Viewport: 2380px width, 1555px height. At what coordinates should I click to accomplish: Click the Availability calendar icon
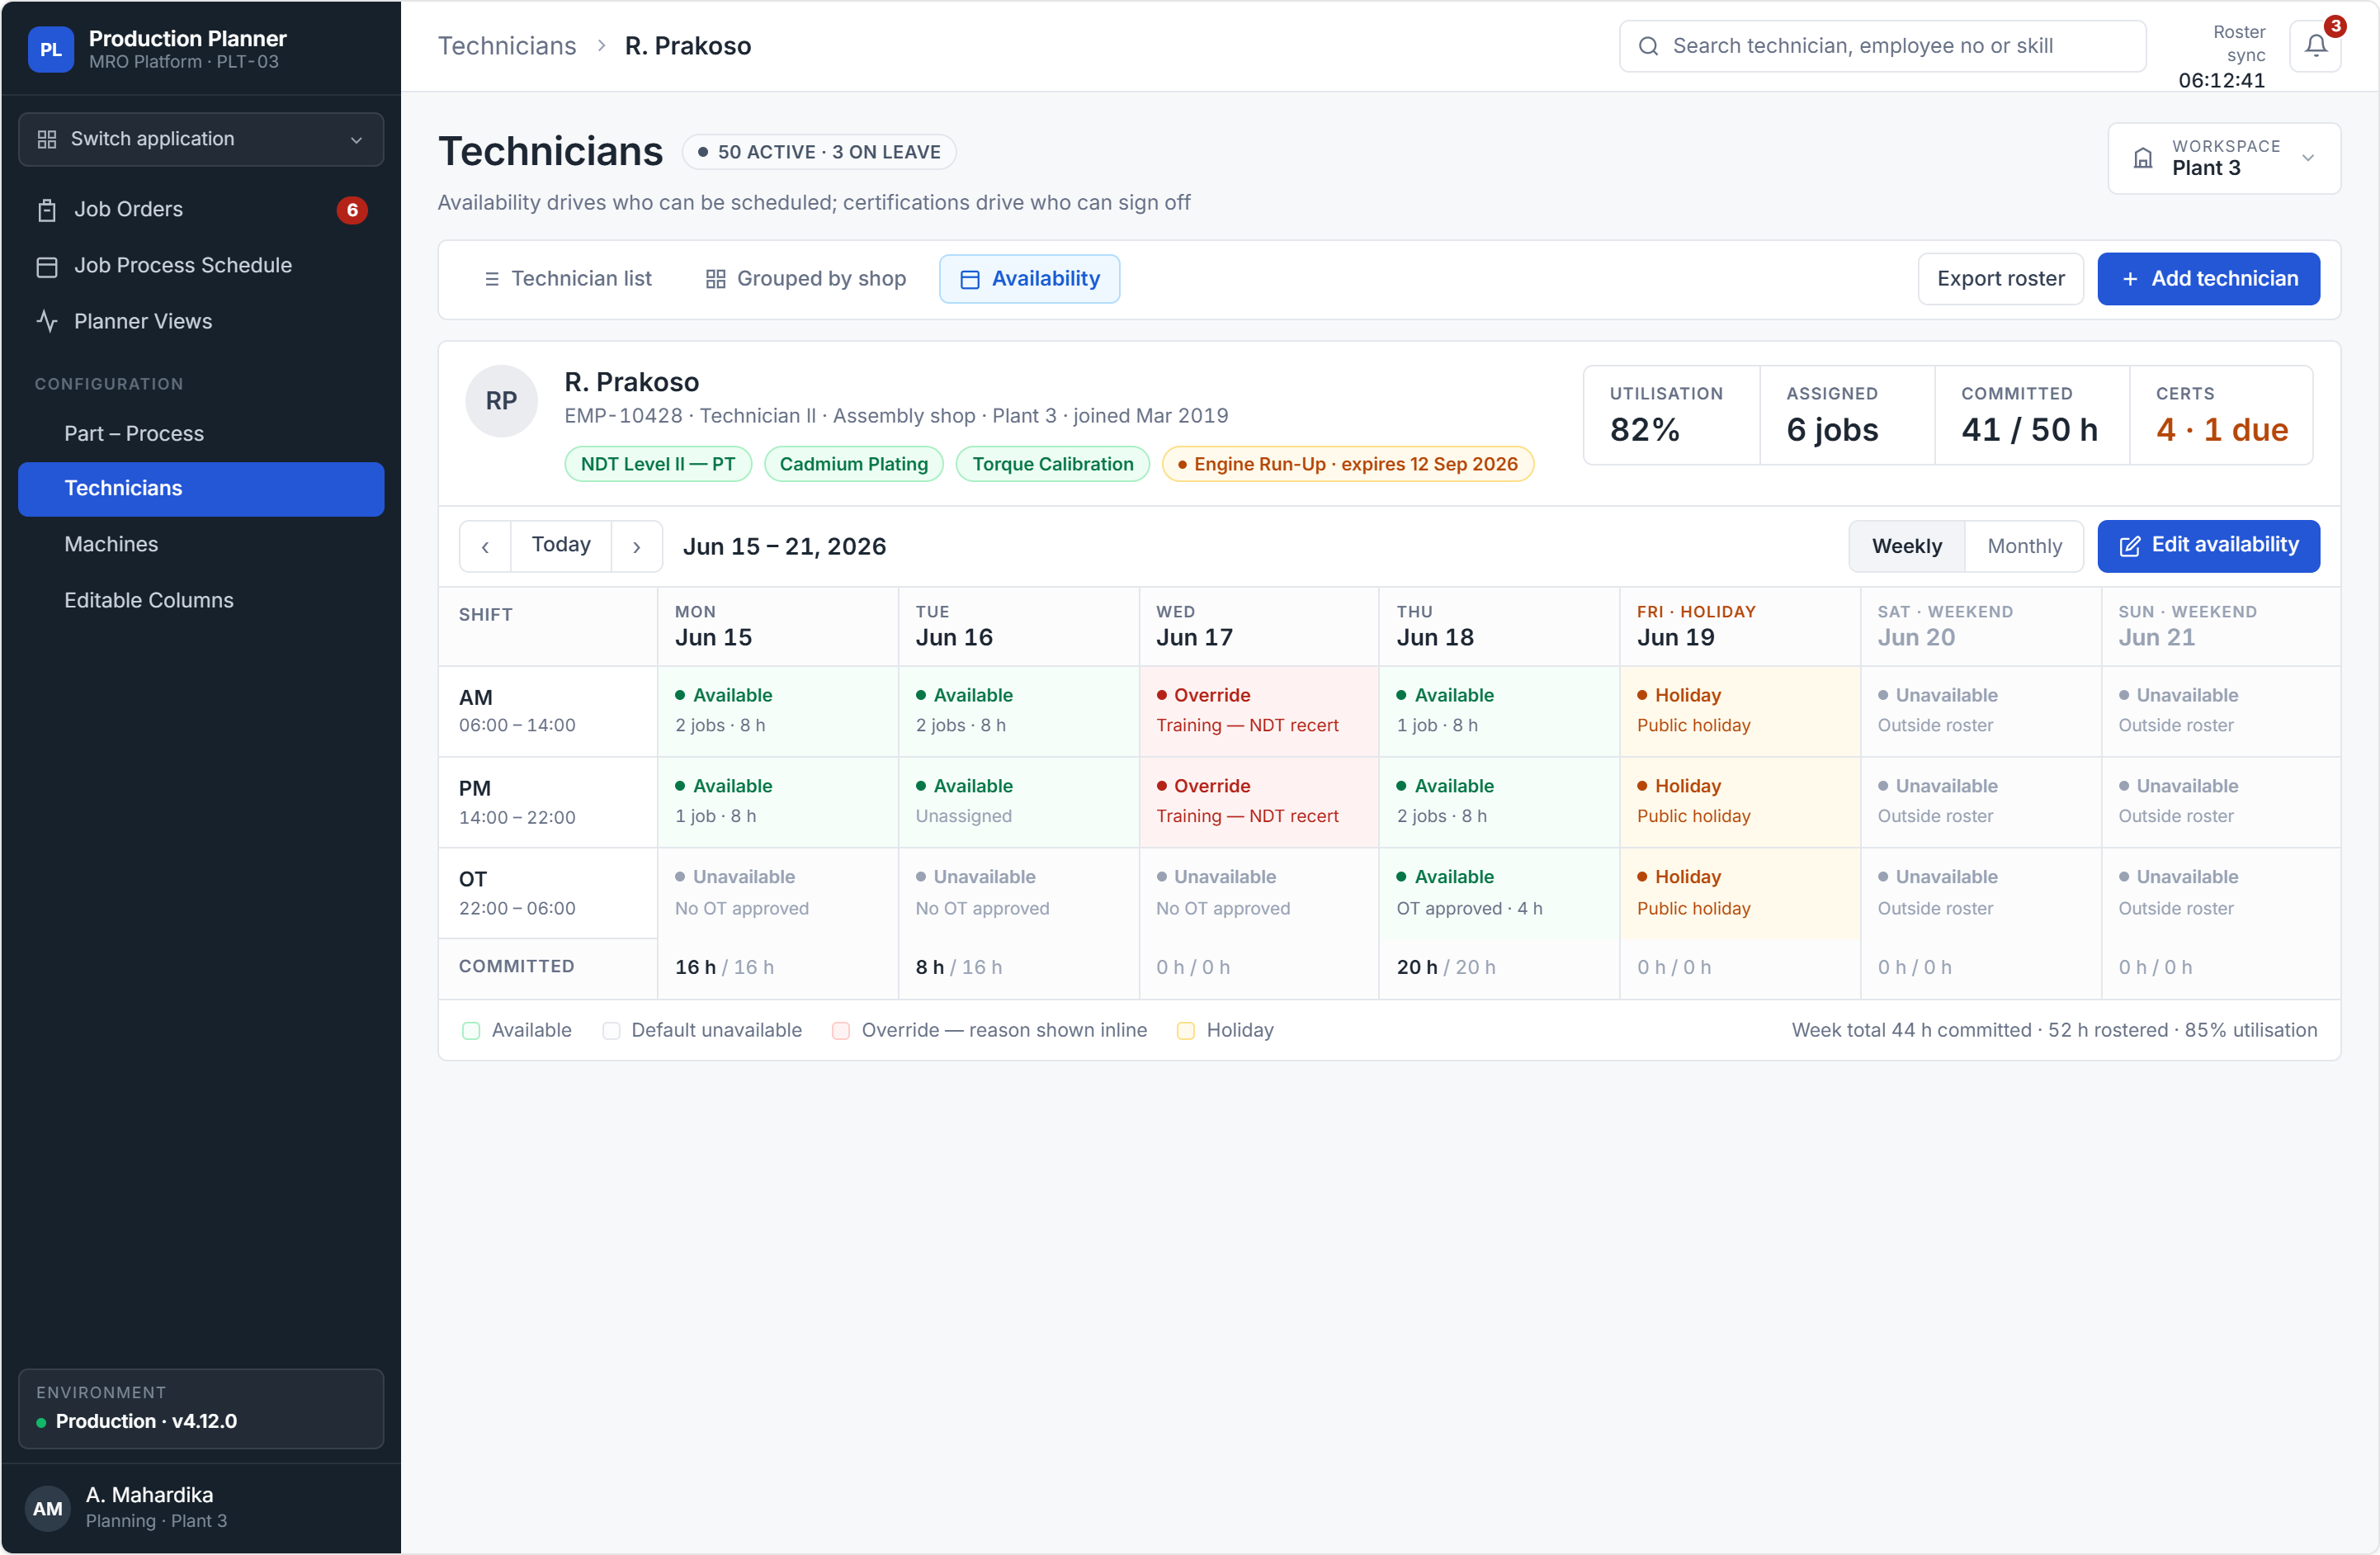tap(969, 279)
